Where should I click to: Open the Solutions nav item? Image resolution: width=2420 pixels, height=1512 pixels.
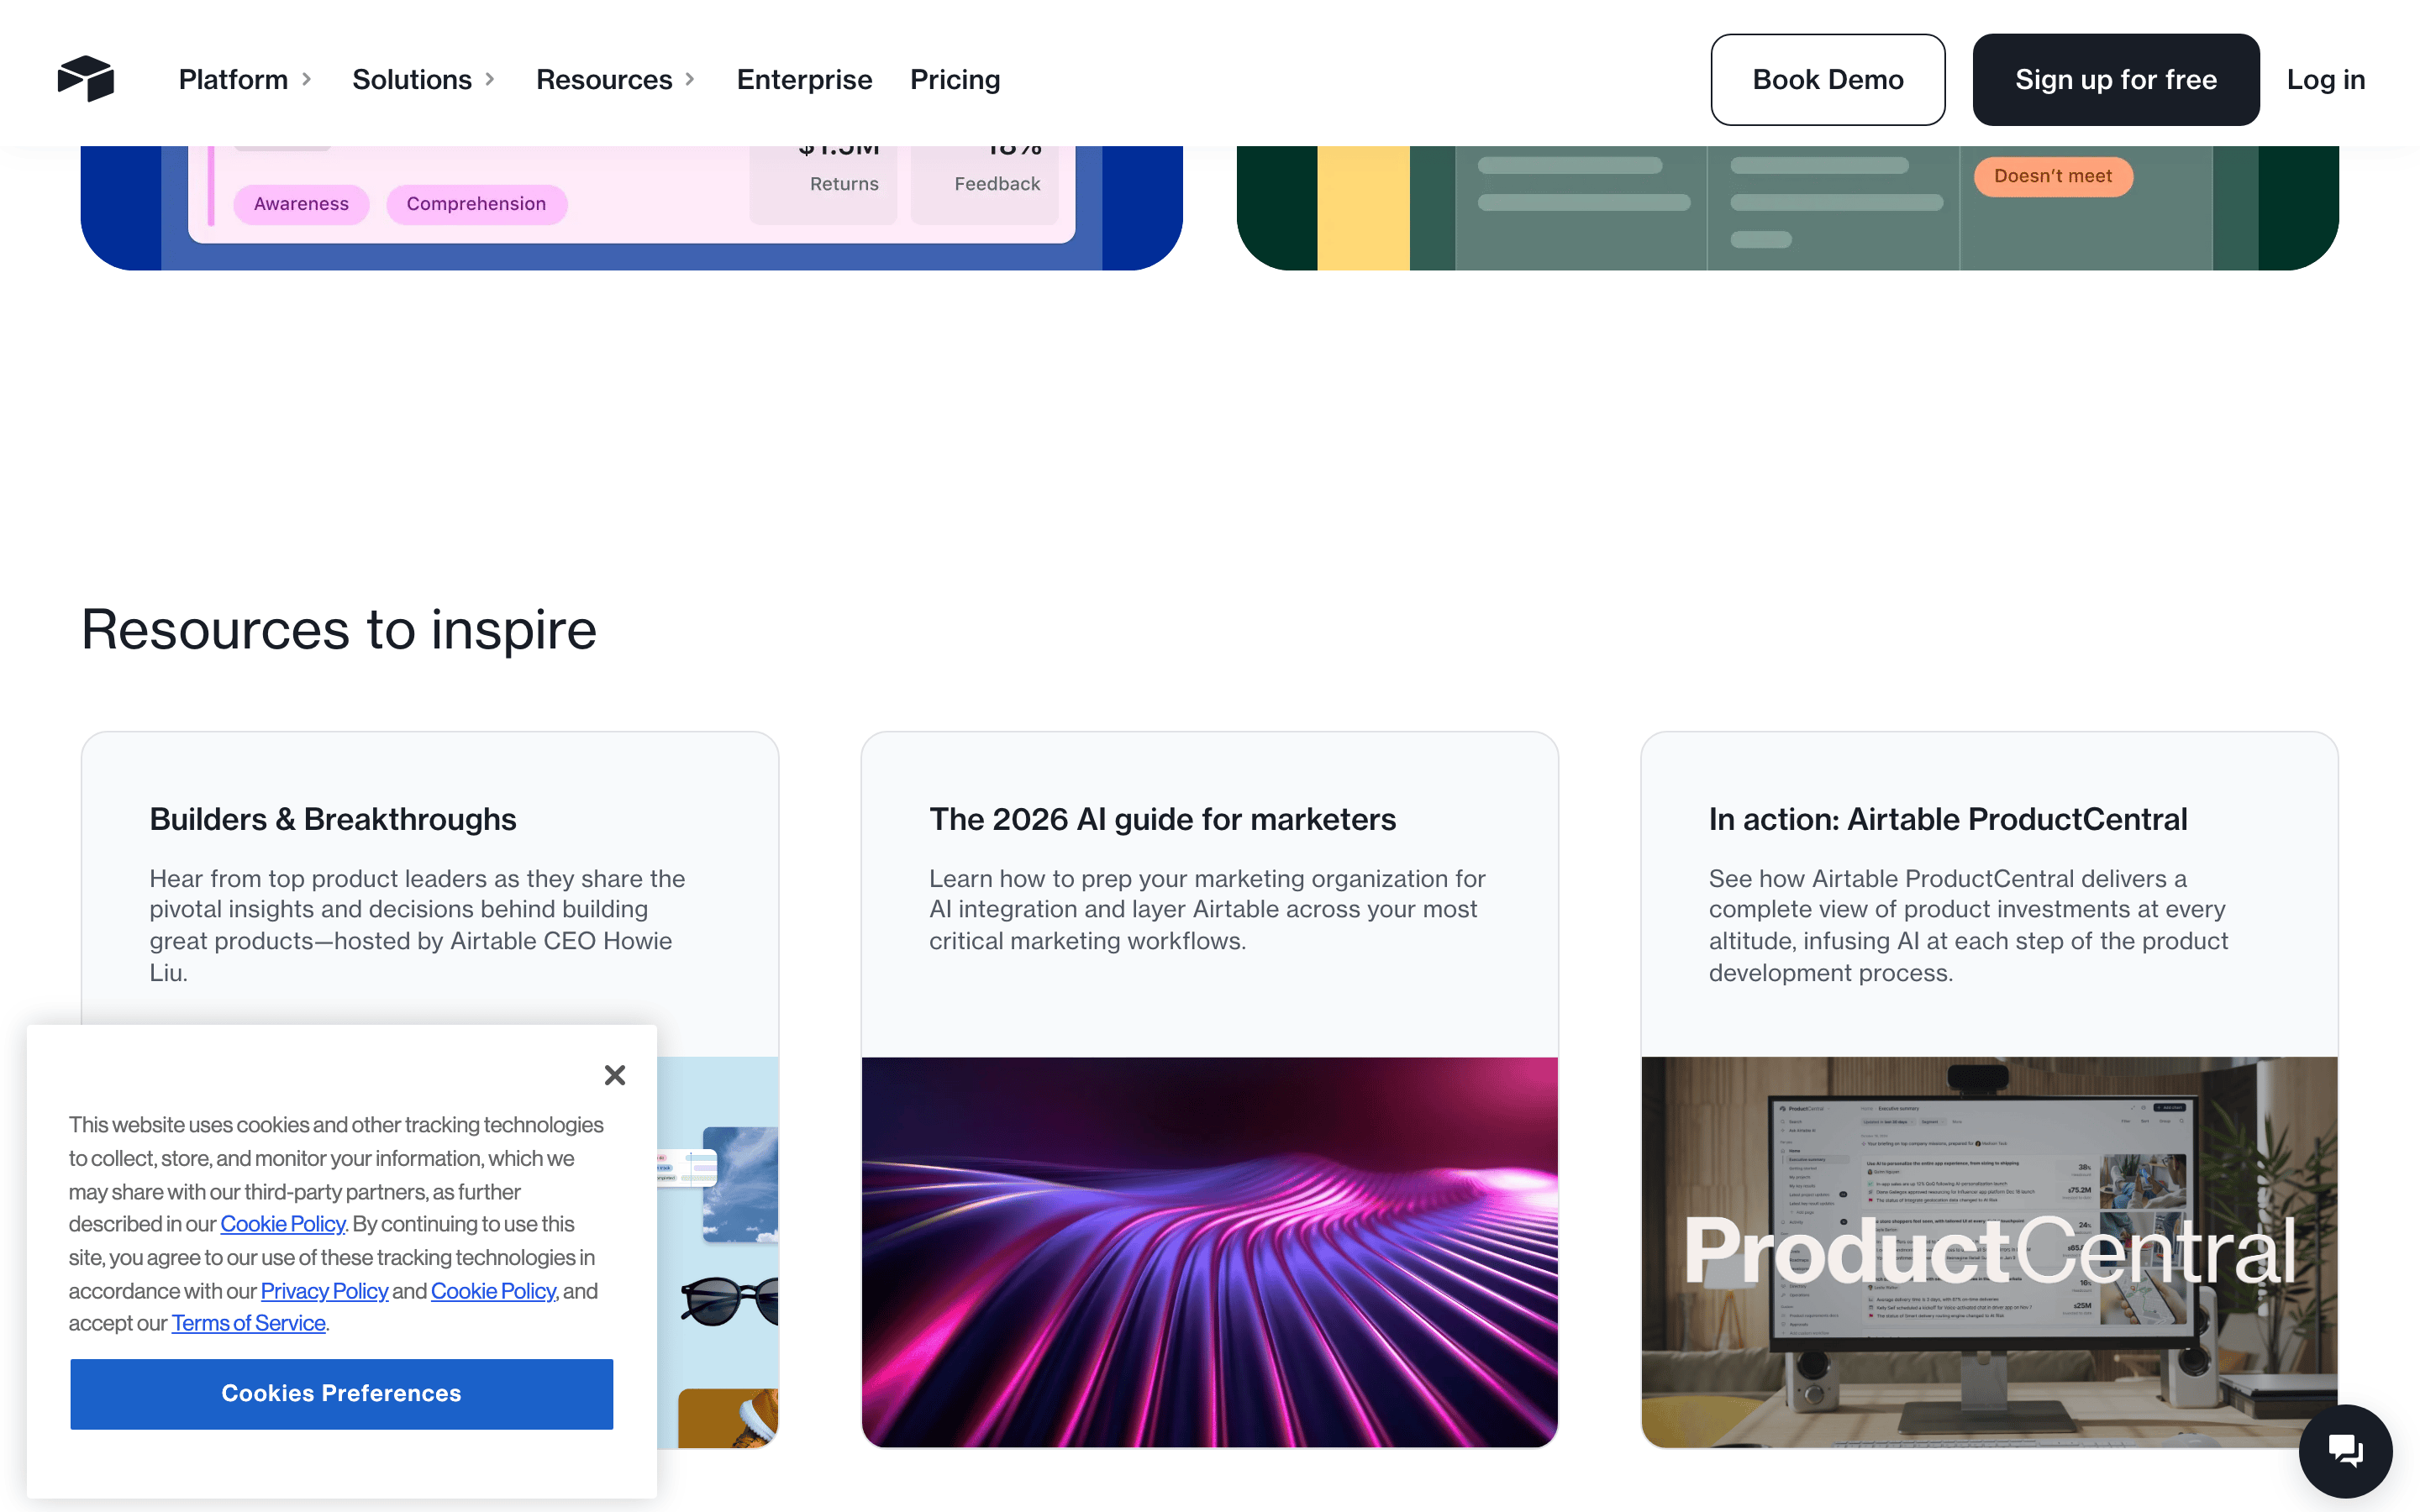[412, 80]
